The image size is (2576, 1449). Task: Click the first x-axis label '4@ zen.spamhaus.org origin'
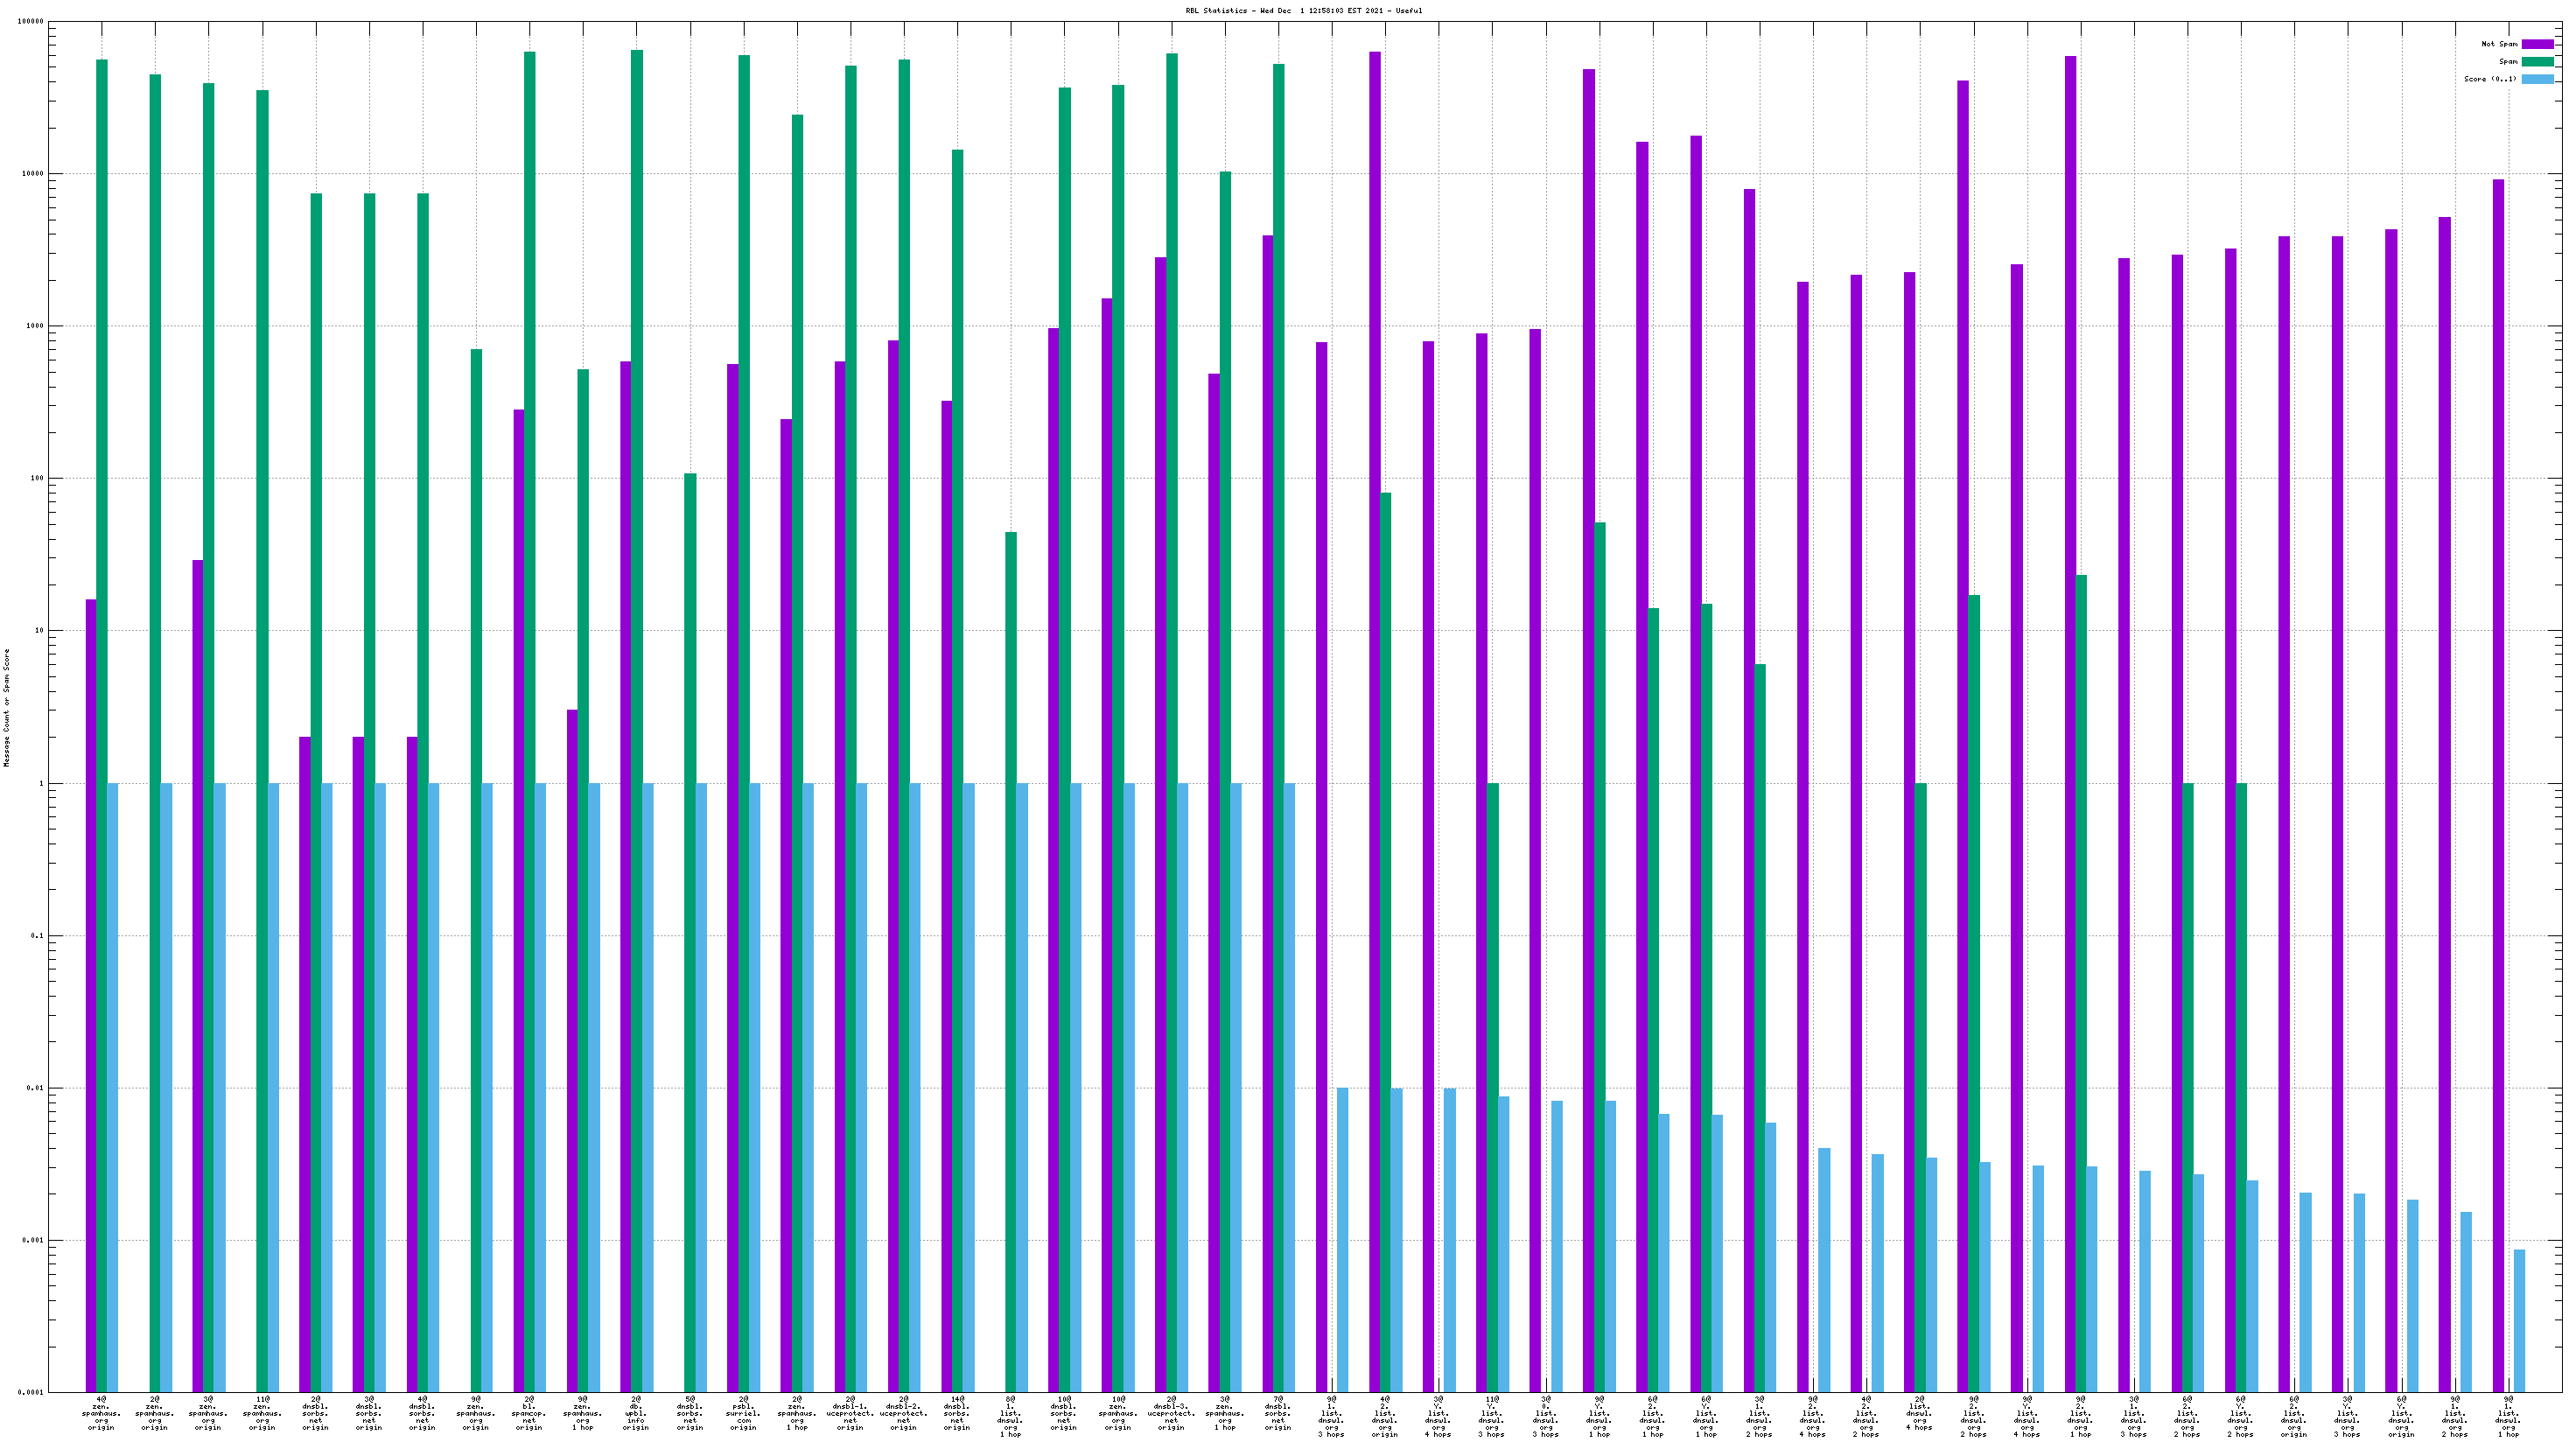point(101,1413)
